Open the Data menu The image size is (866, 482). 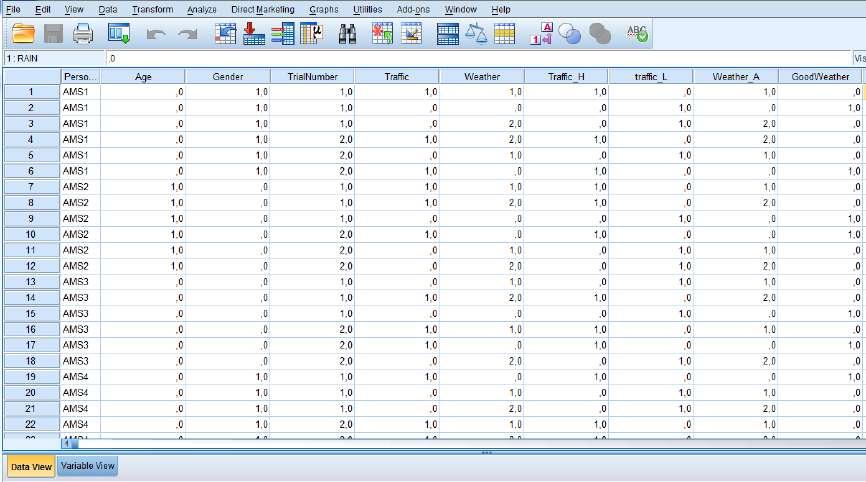click(x=108, y=9)
